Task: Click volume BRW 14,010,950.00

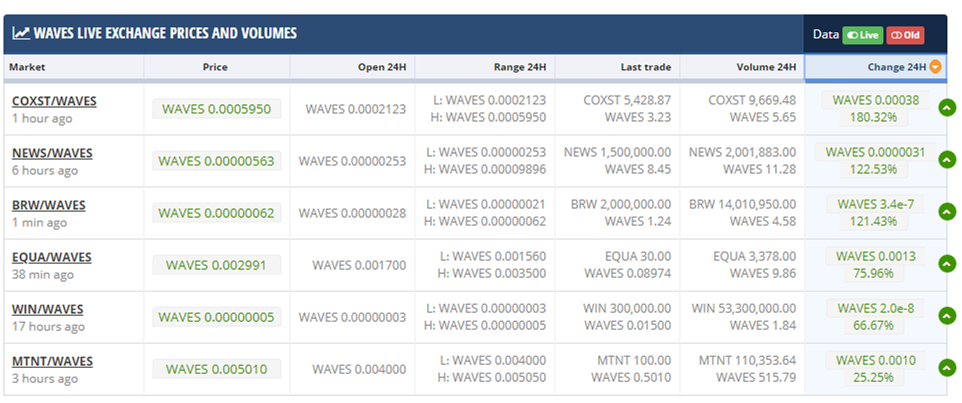Action: (742, 204)
